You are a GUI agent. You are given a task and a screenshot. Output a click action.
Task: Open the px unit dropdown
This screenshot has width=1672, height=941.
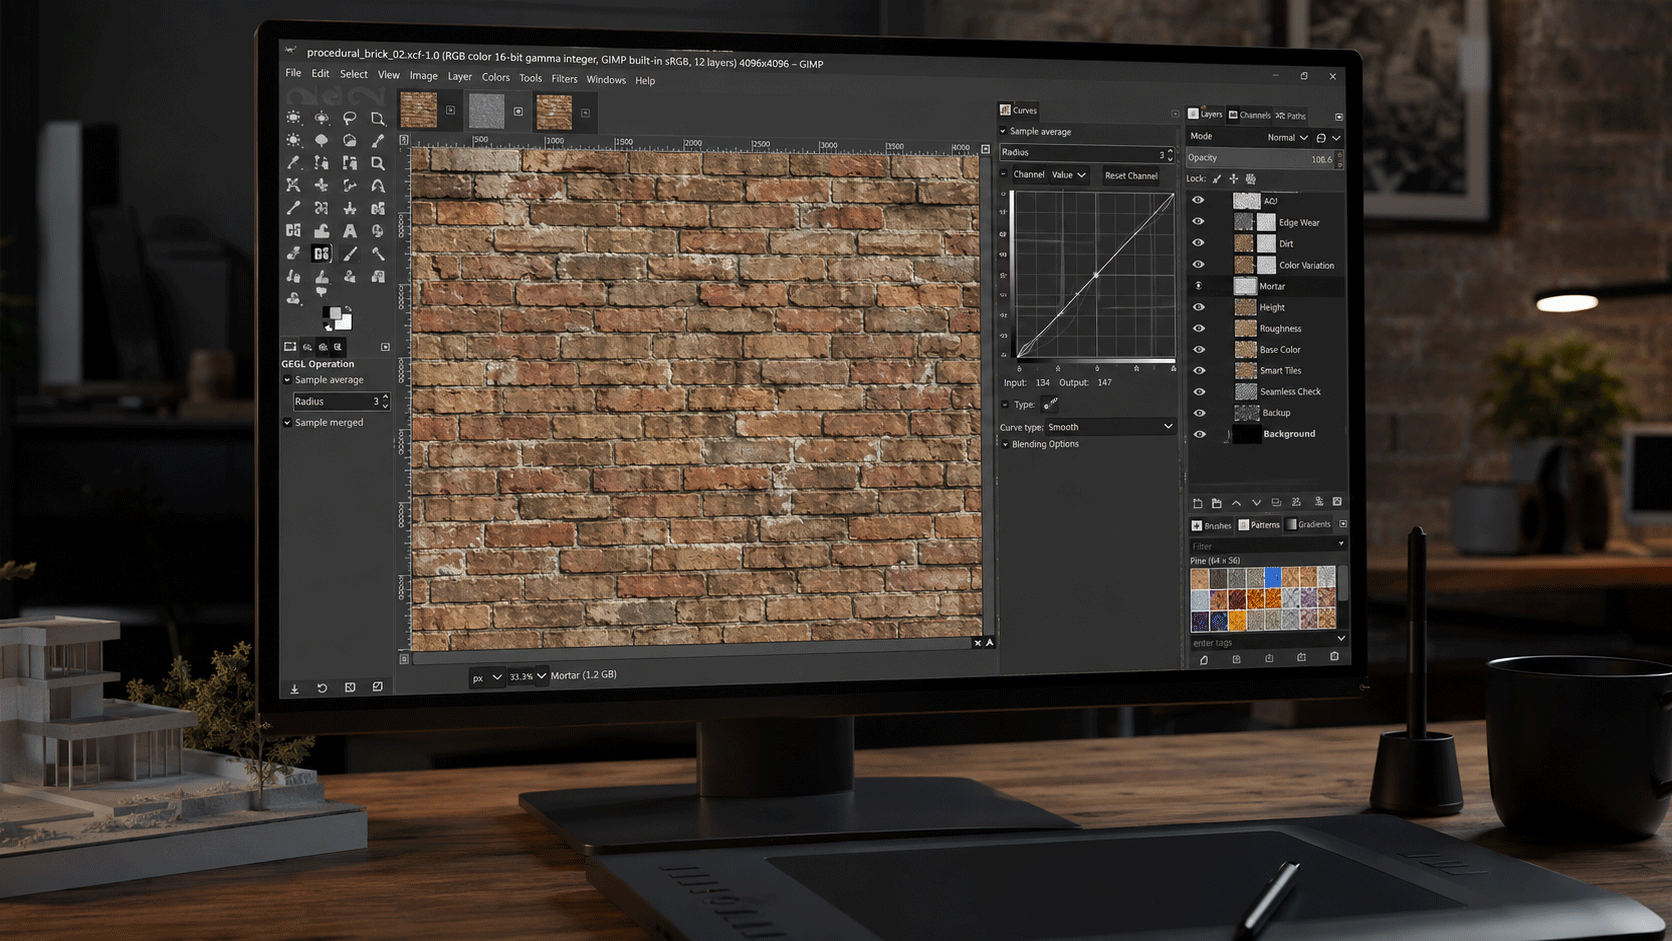[485, 677]
